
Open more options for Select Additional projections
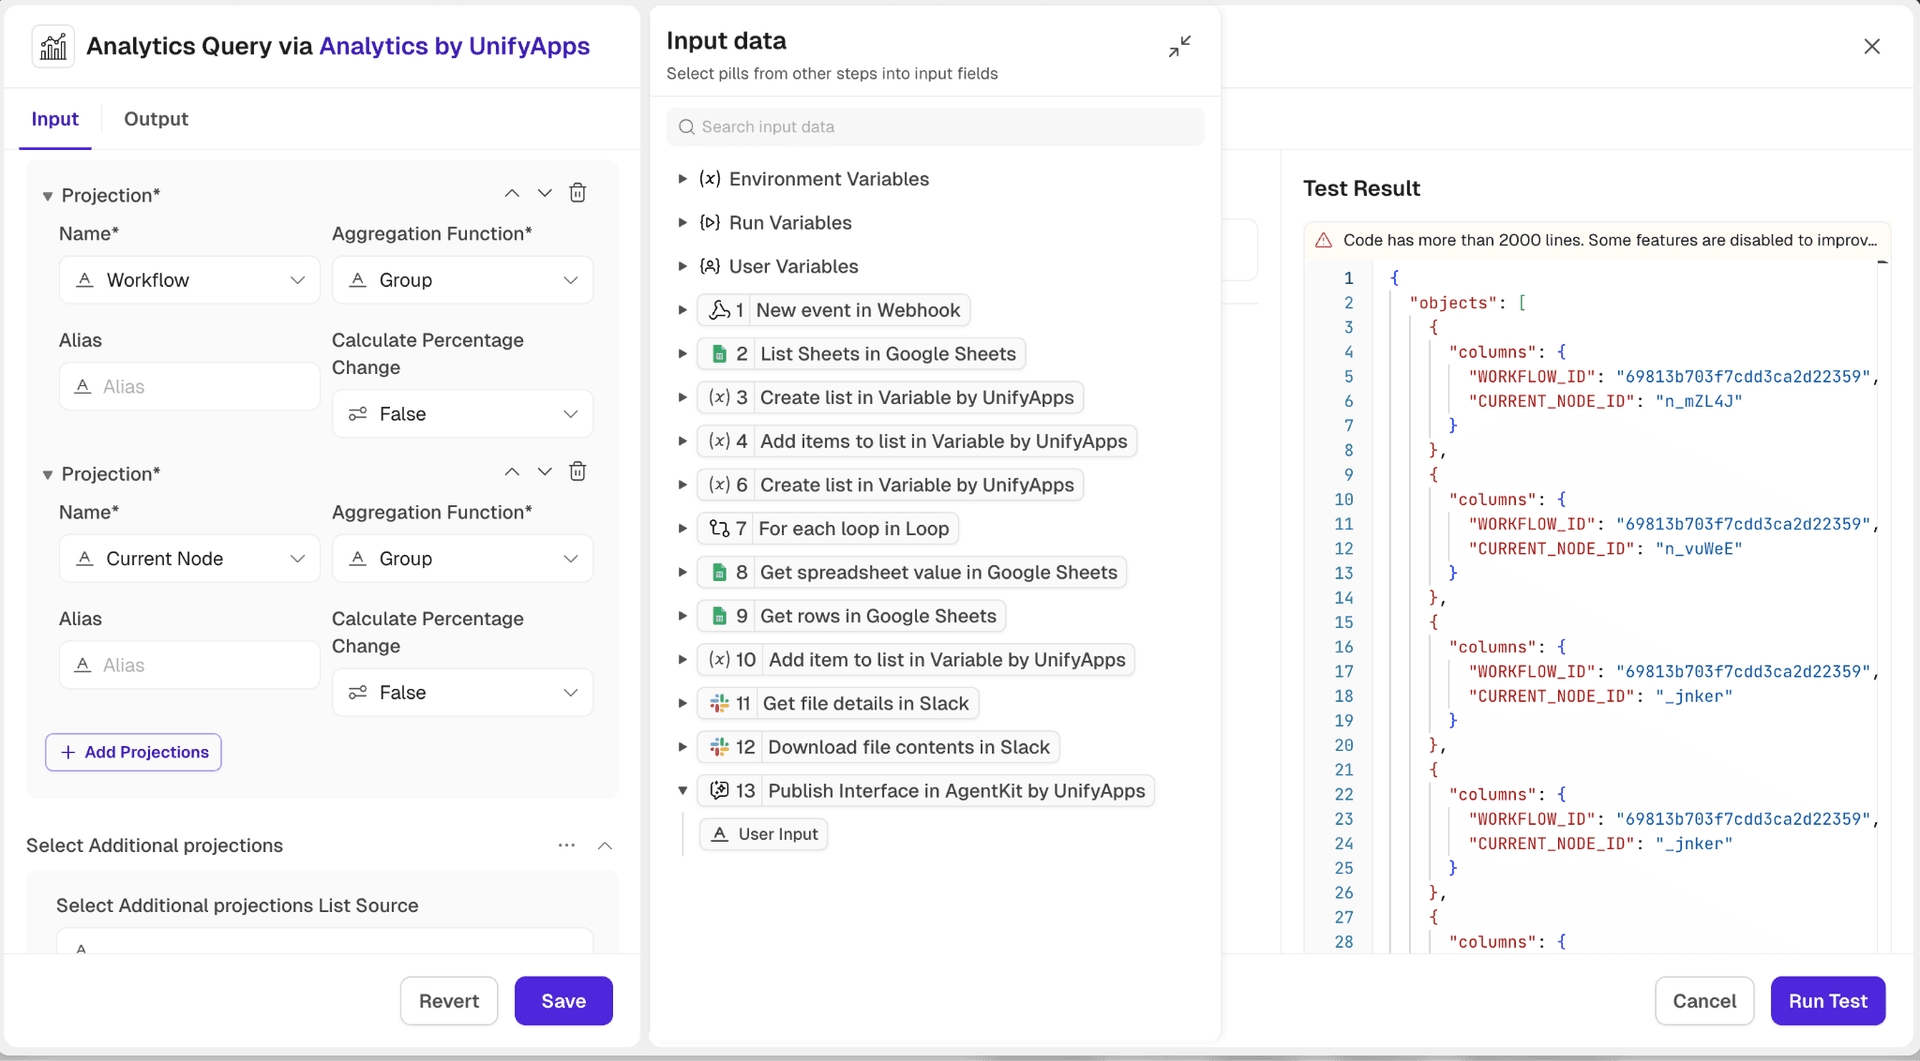pos(567,845)
